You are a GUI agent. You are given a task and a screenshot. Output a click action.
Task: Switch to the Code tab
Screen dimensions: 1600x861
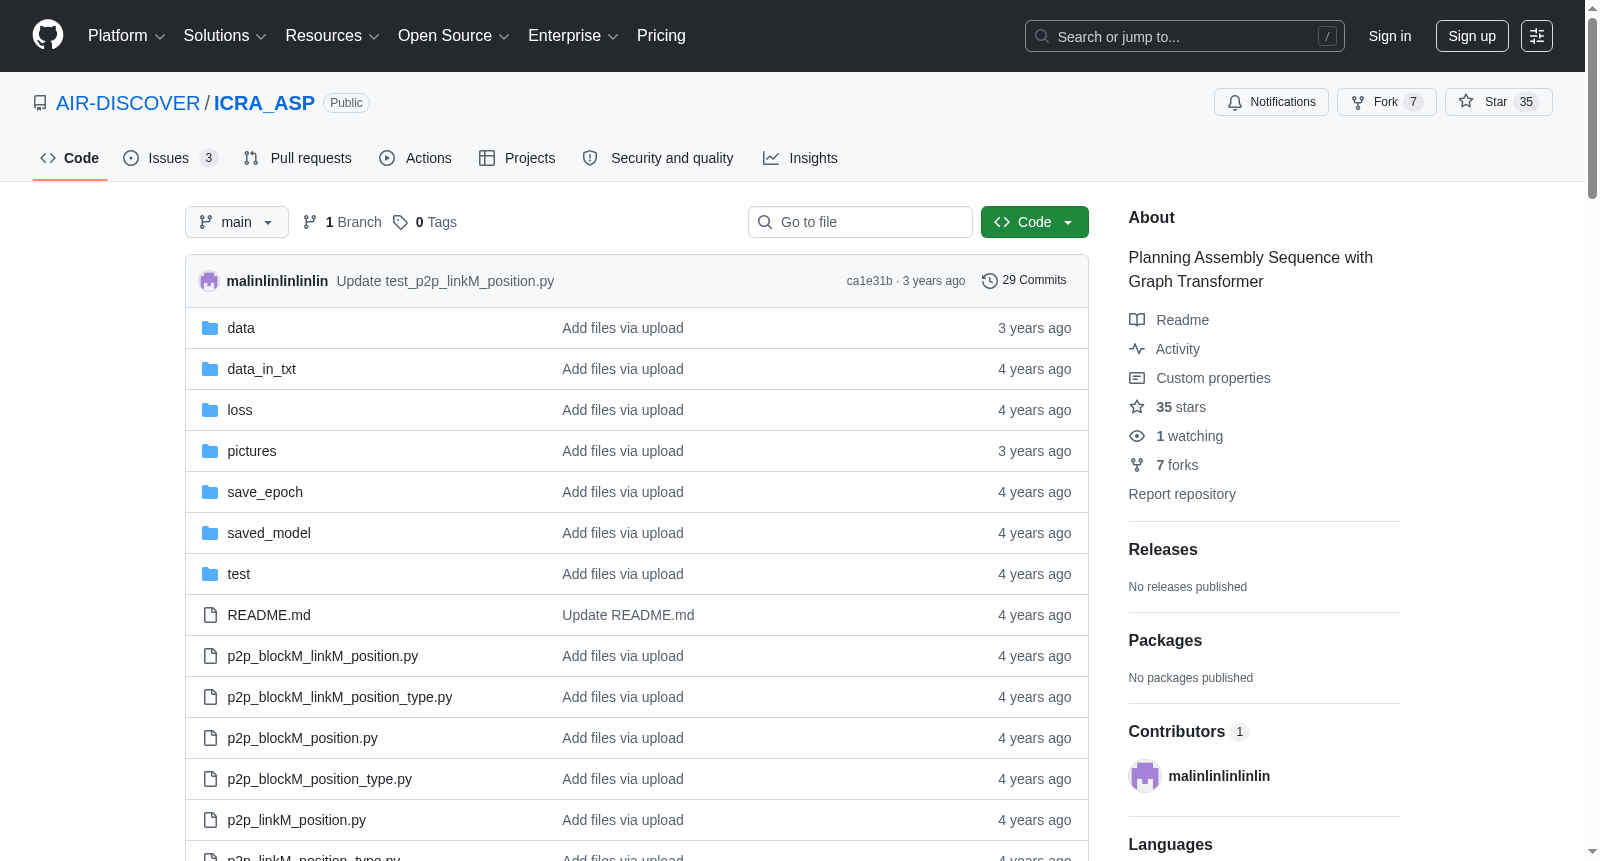click(70, 158)
